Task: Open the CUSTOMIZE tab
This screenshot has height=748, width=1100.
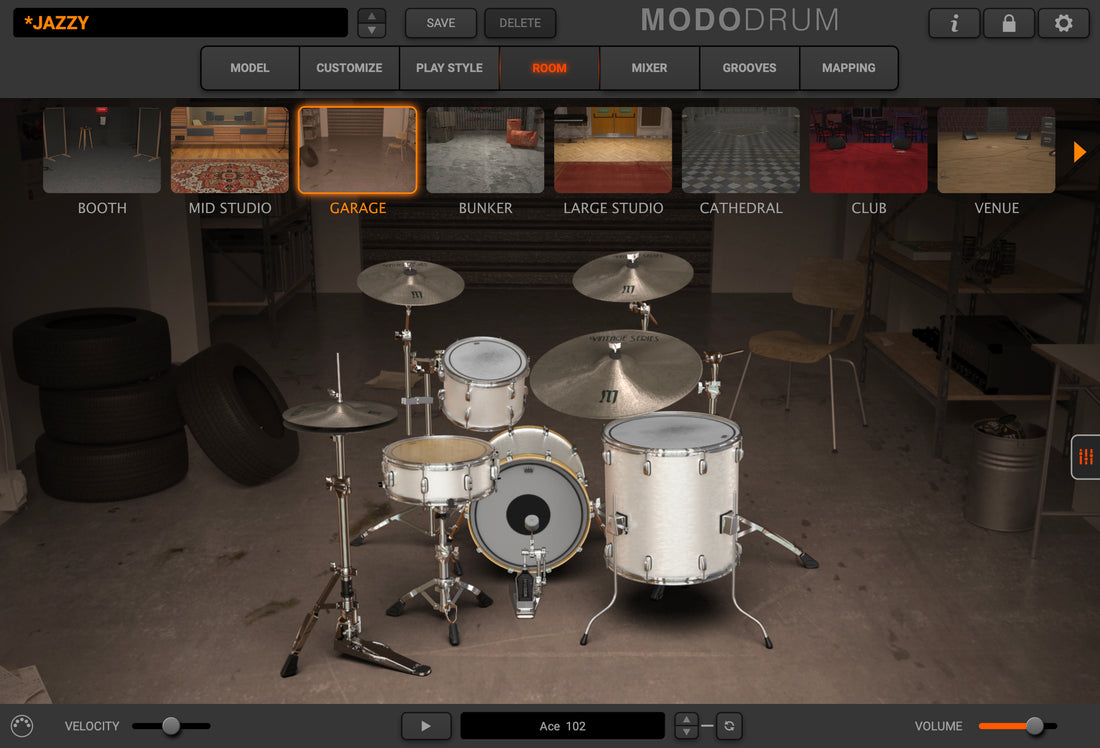Action: pyautogui.click(x=349, y=68)
